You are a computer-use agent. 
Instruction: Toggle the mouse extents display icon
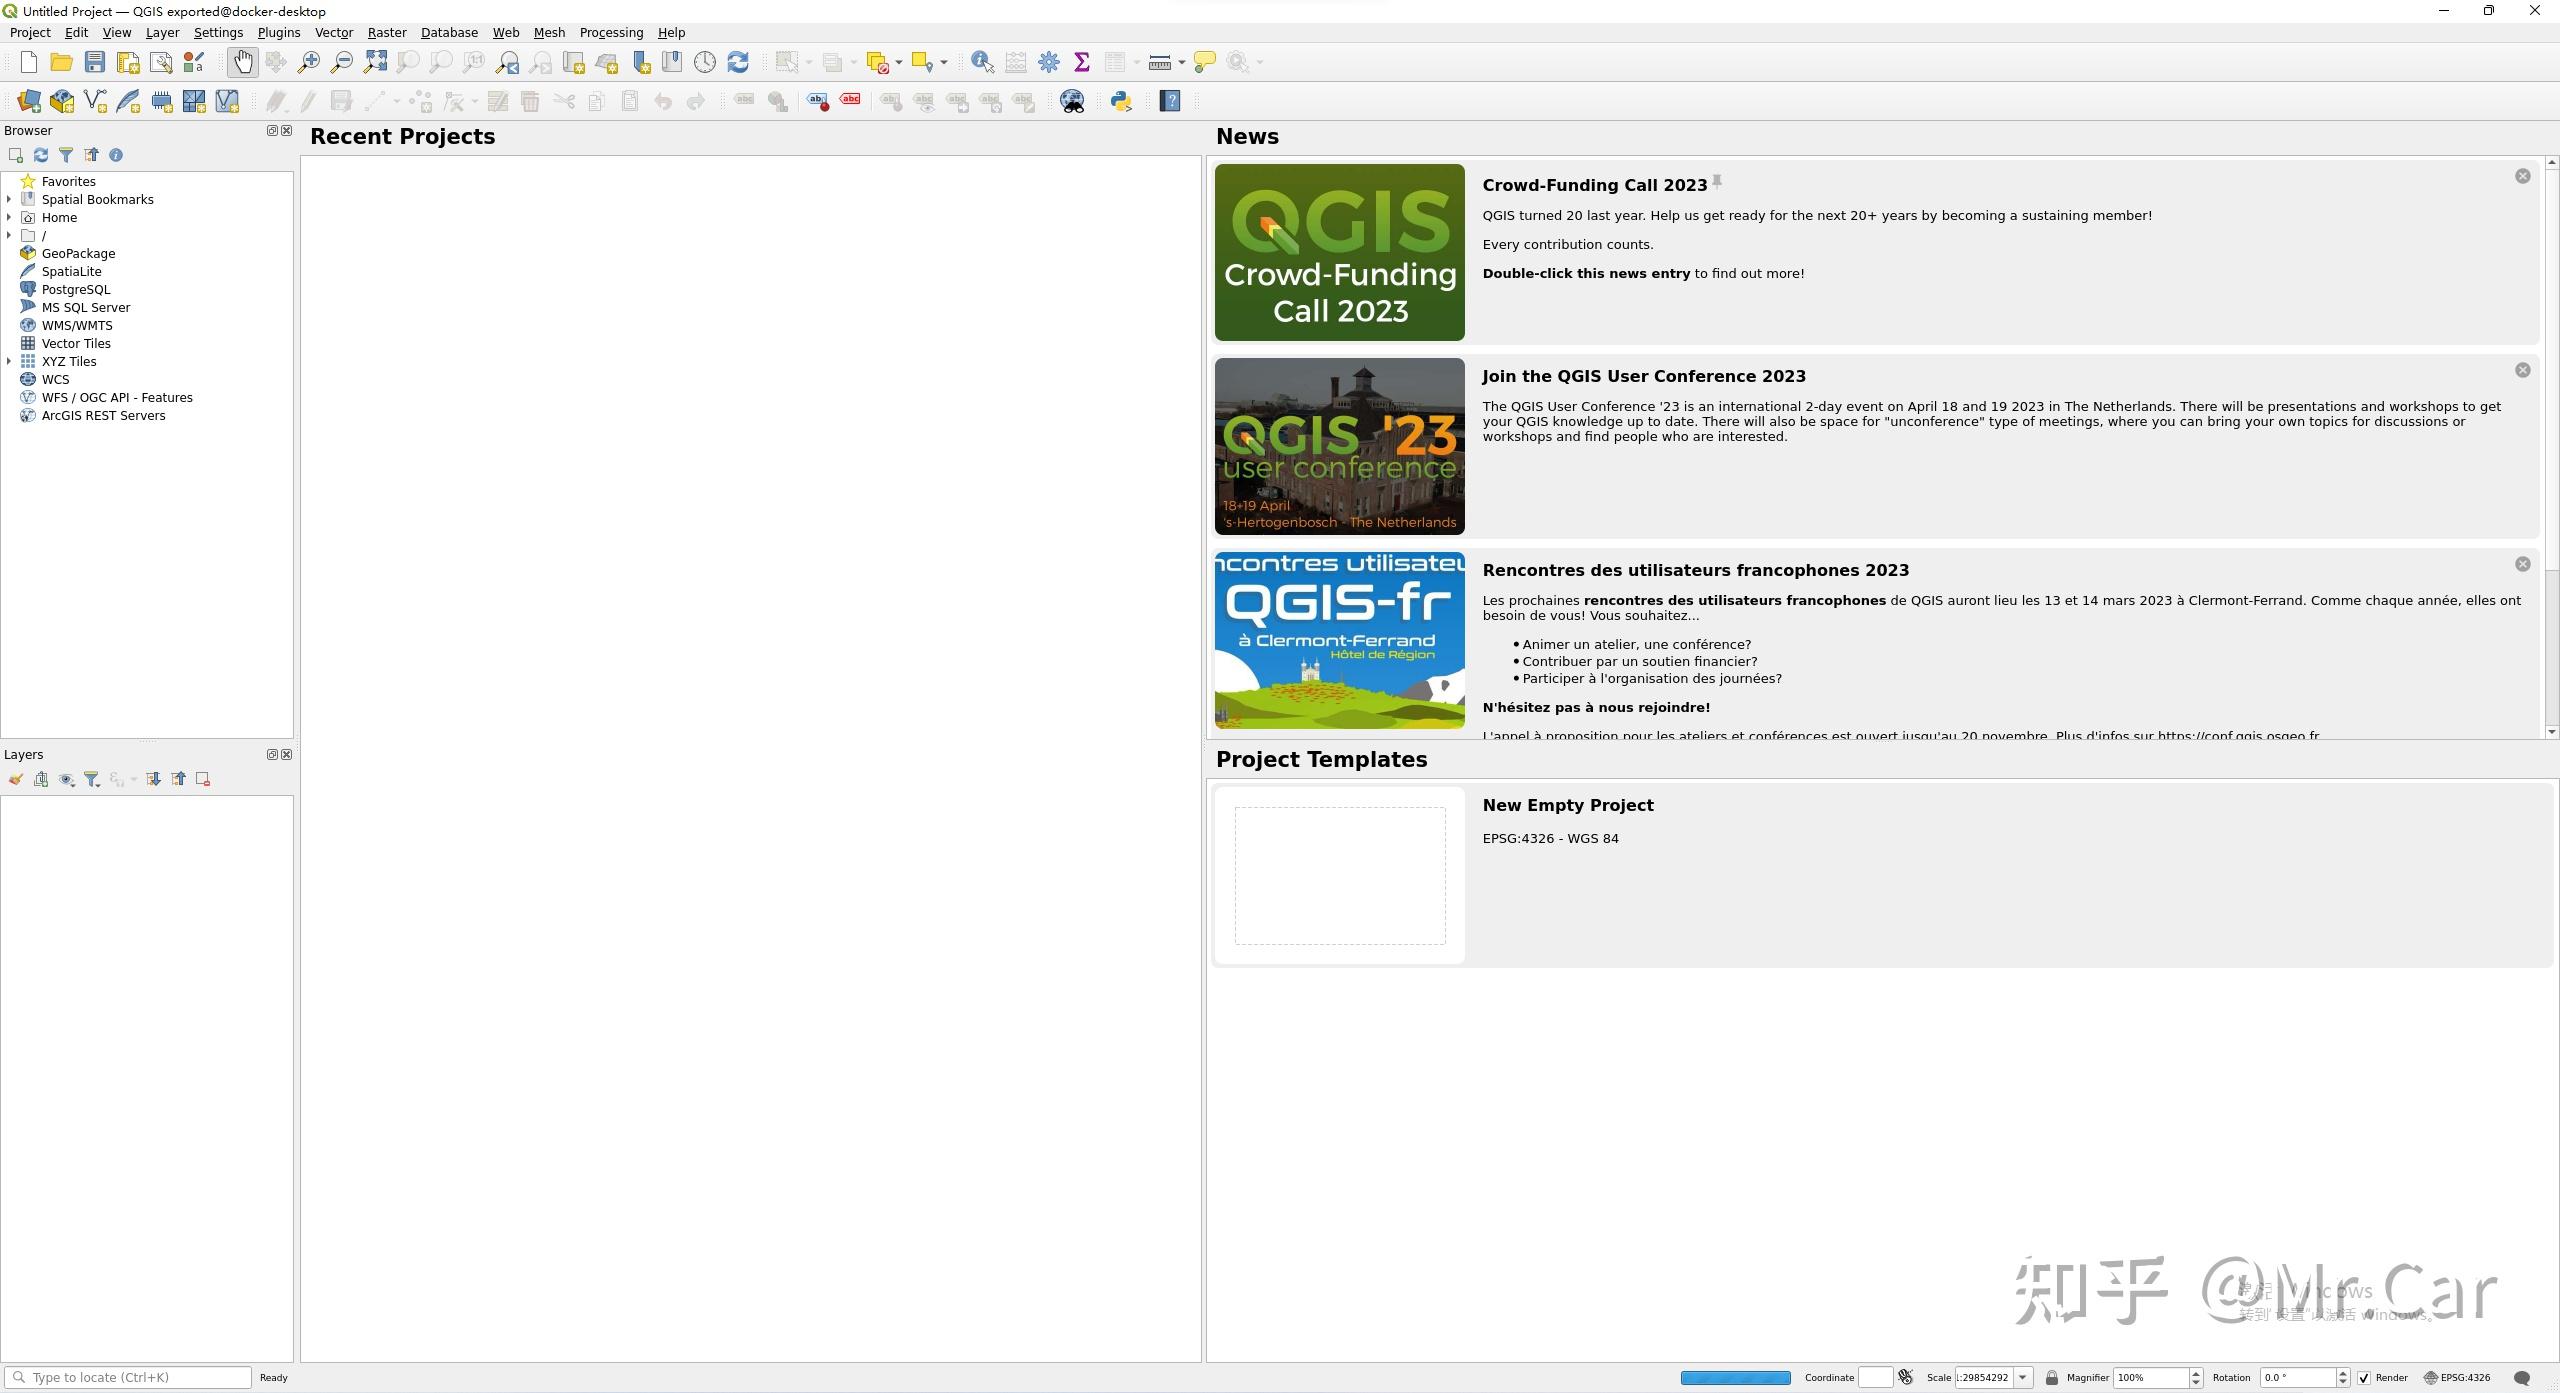click(1906, 1378)
